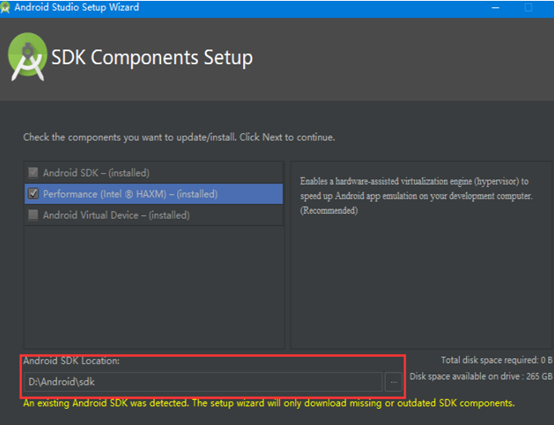The width and height of the screenshot is (554, 425).
Task: Click empty area of the components list
Action: tap(154, 286)
